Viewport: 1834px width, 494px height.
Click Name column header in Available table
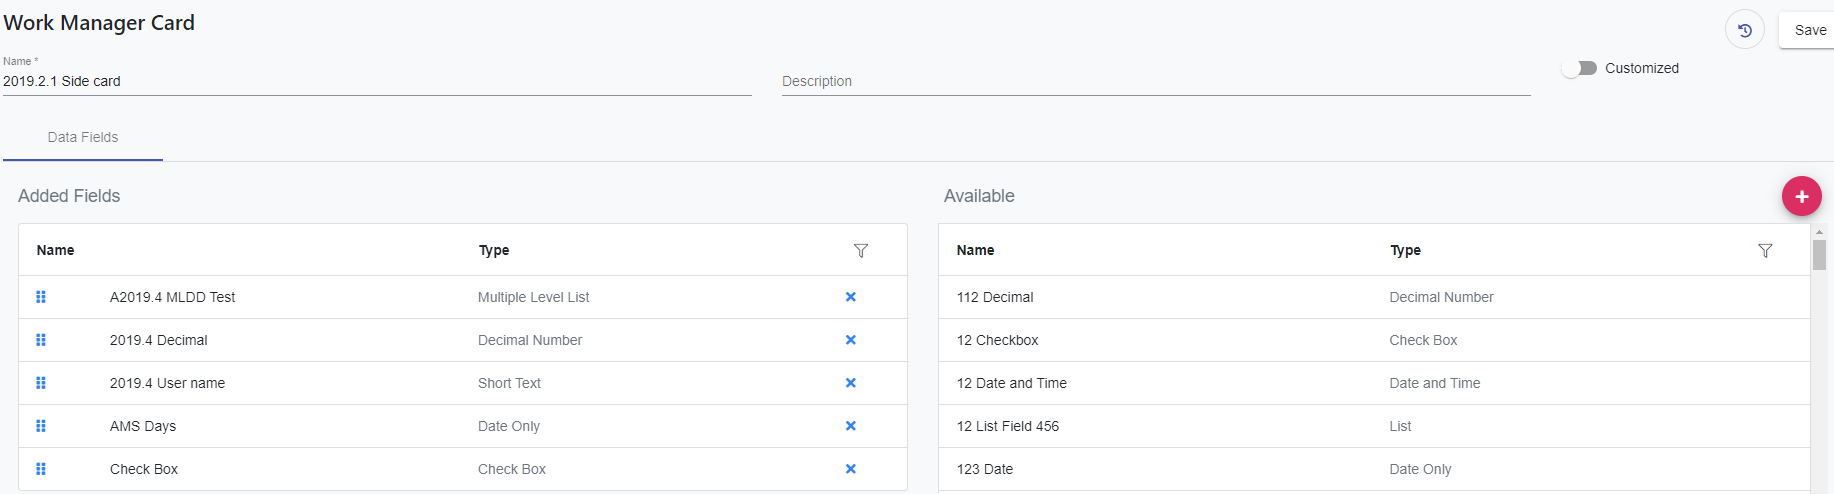[x=975, y=250]
